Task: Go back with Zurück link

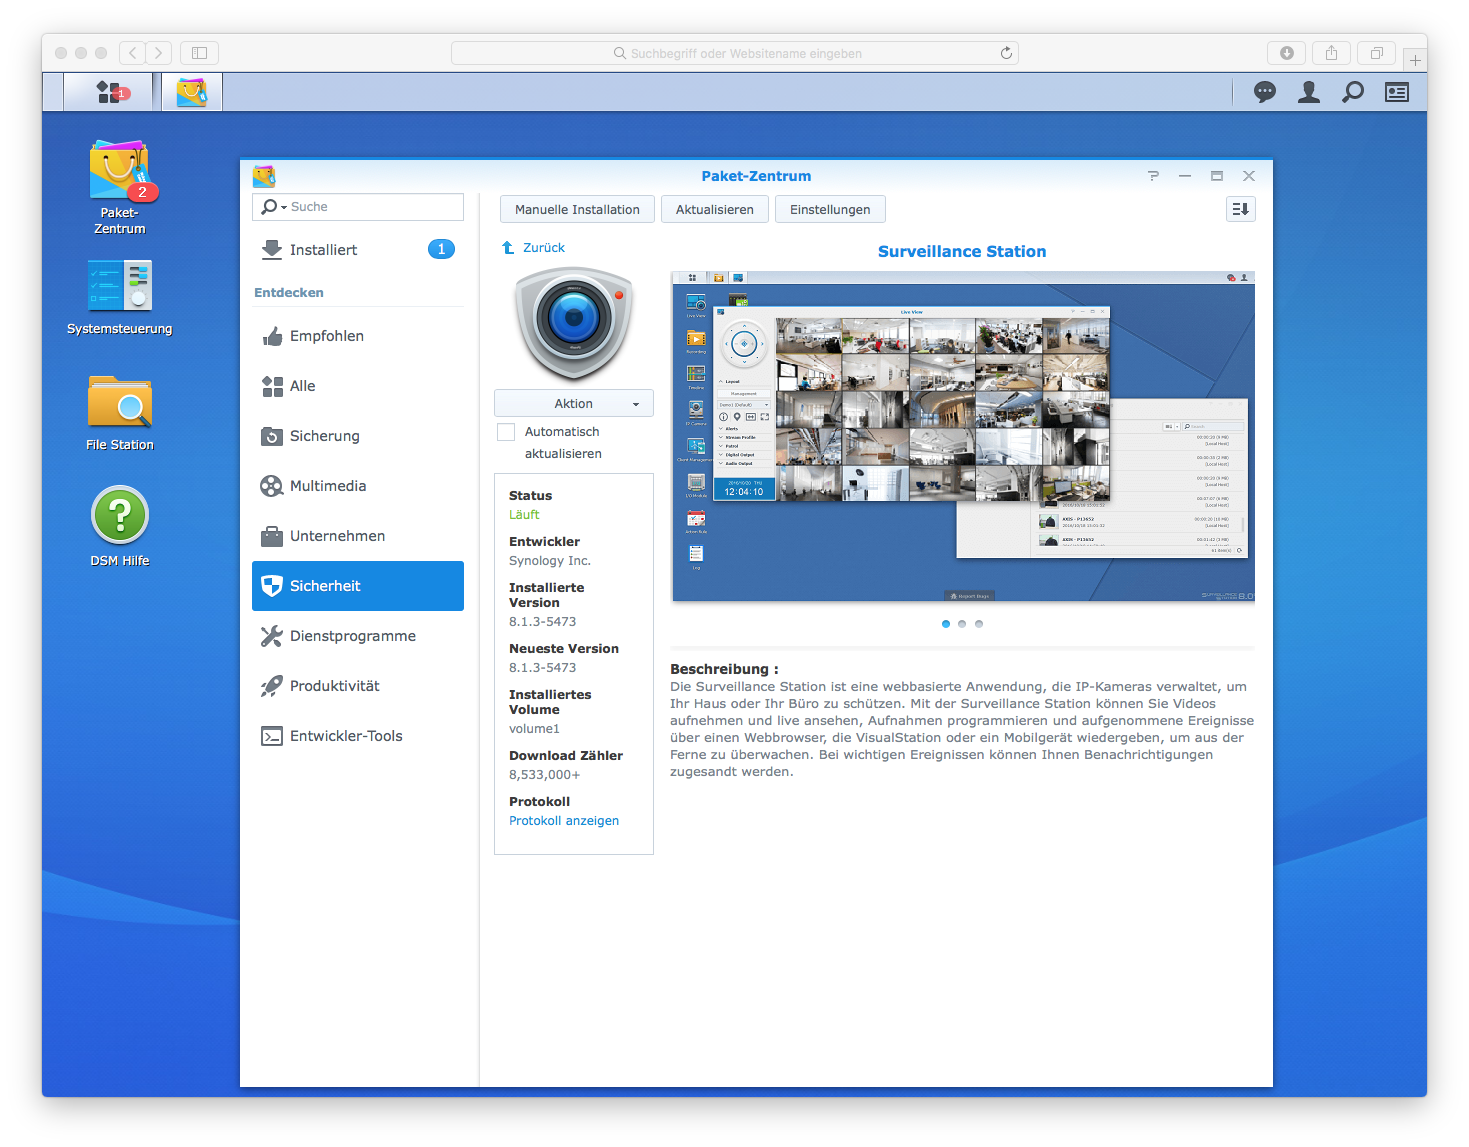Action: [533, 248]
